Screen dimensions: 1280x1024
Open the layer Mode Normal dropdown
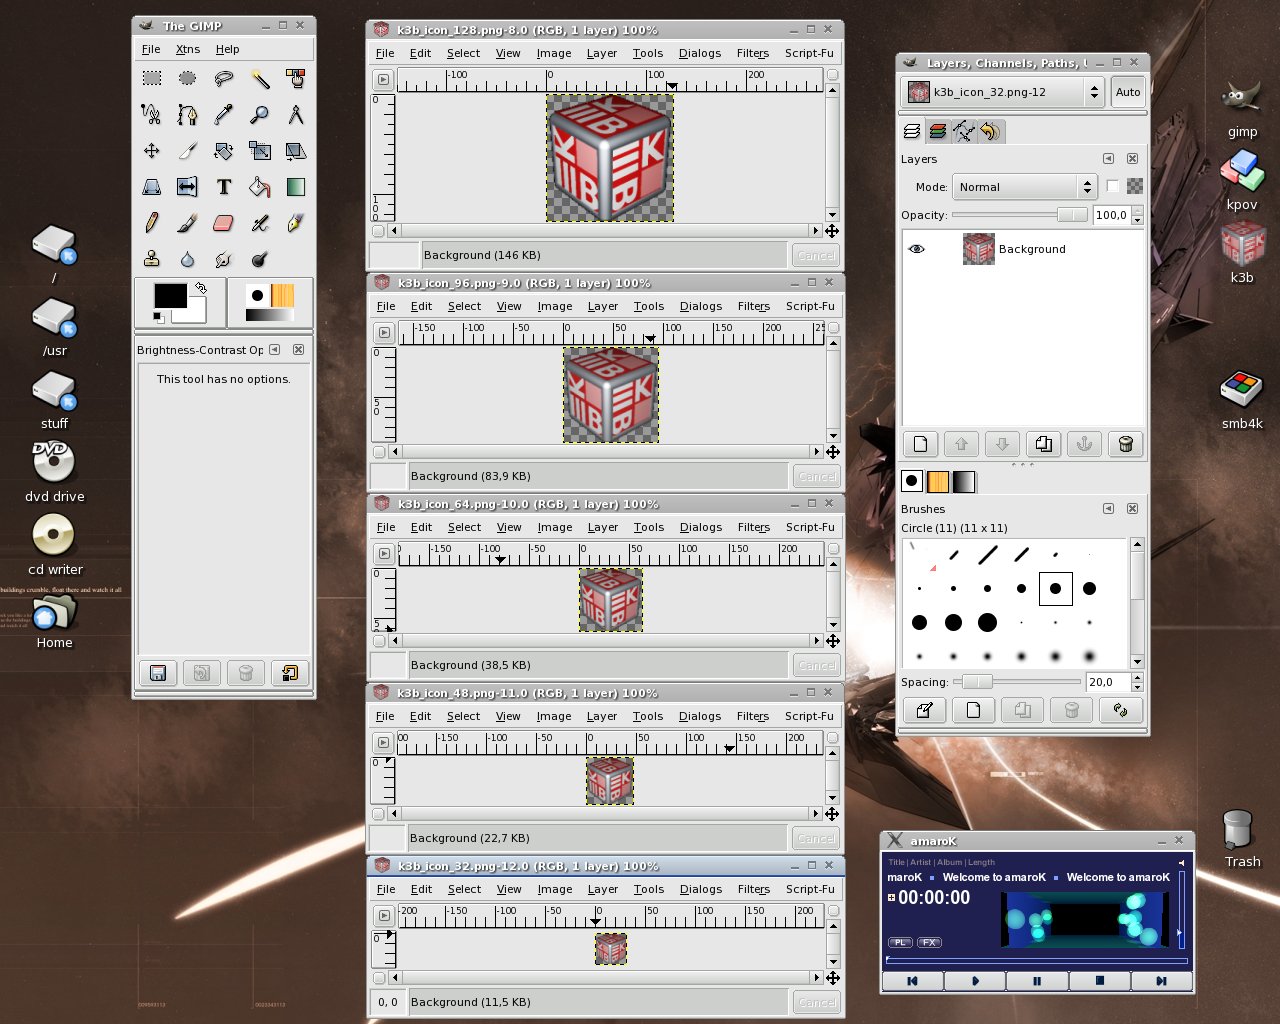coord(1024,187)
